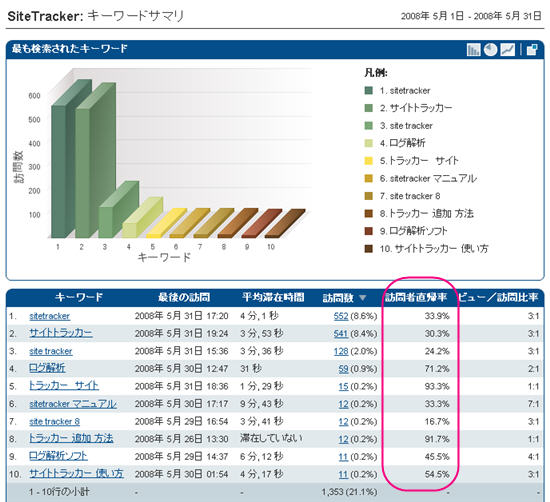The image size is (550, 502).
Task: Click bounce rate value 93.3%
Action: point(437,386)
